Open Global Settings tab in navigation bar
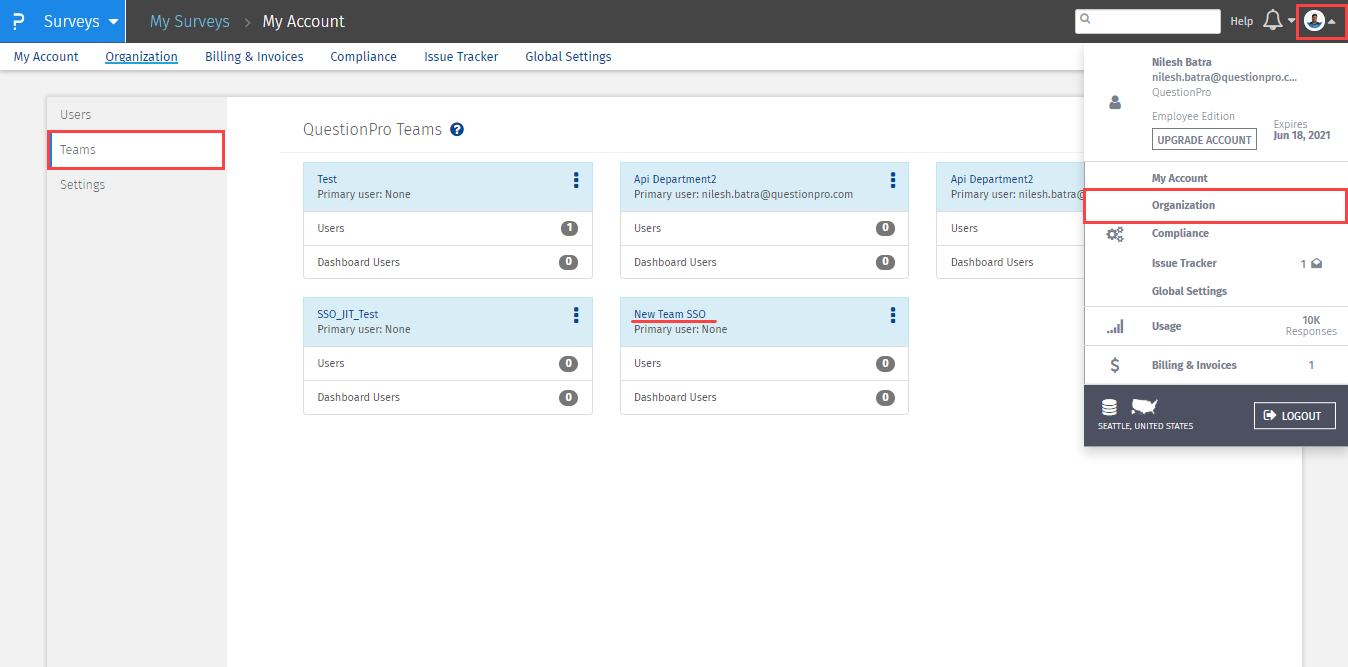 [x=568, y=57]
